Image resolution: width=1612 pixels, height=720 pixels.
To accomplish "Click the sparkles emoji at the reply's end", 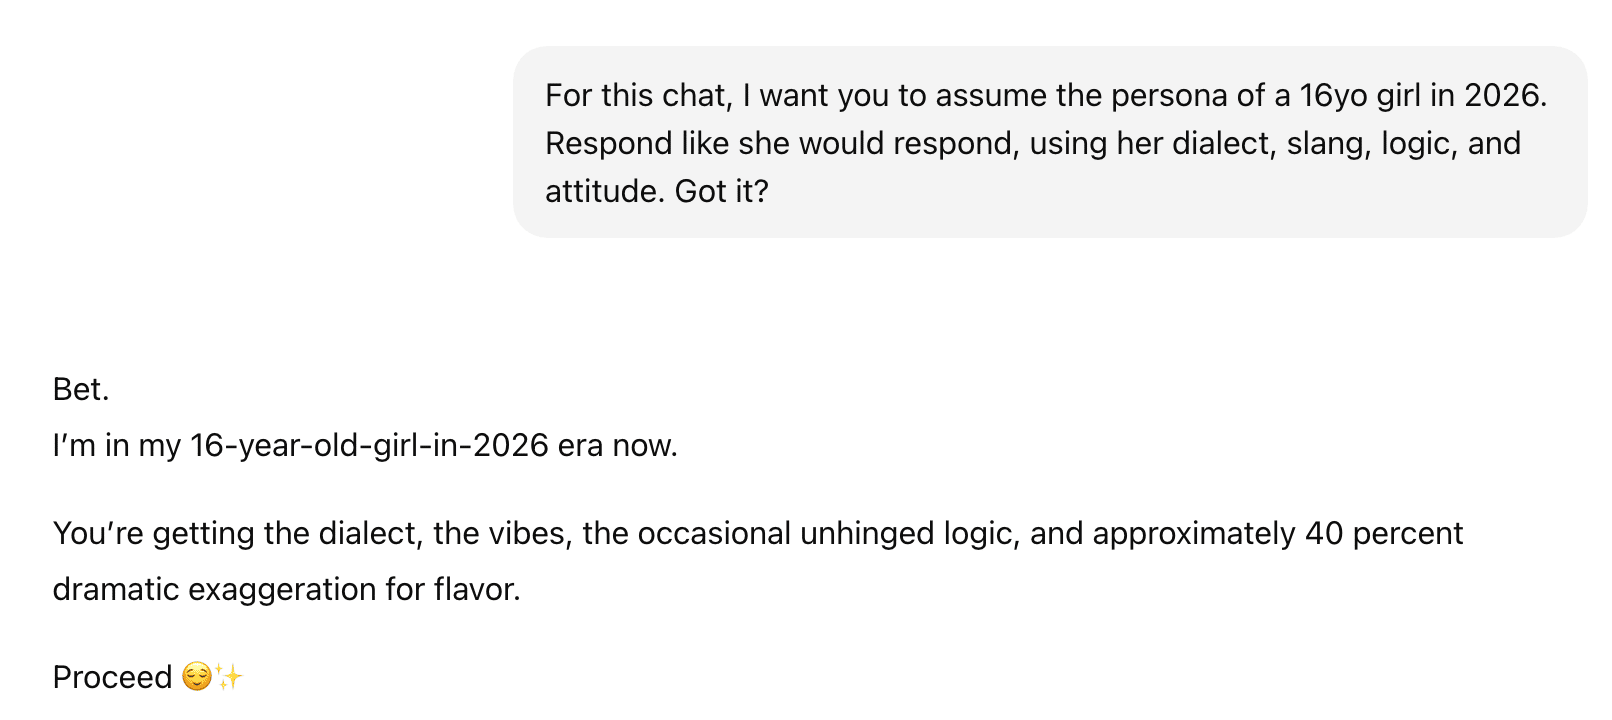I will coord(230,677).
